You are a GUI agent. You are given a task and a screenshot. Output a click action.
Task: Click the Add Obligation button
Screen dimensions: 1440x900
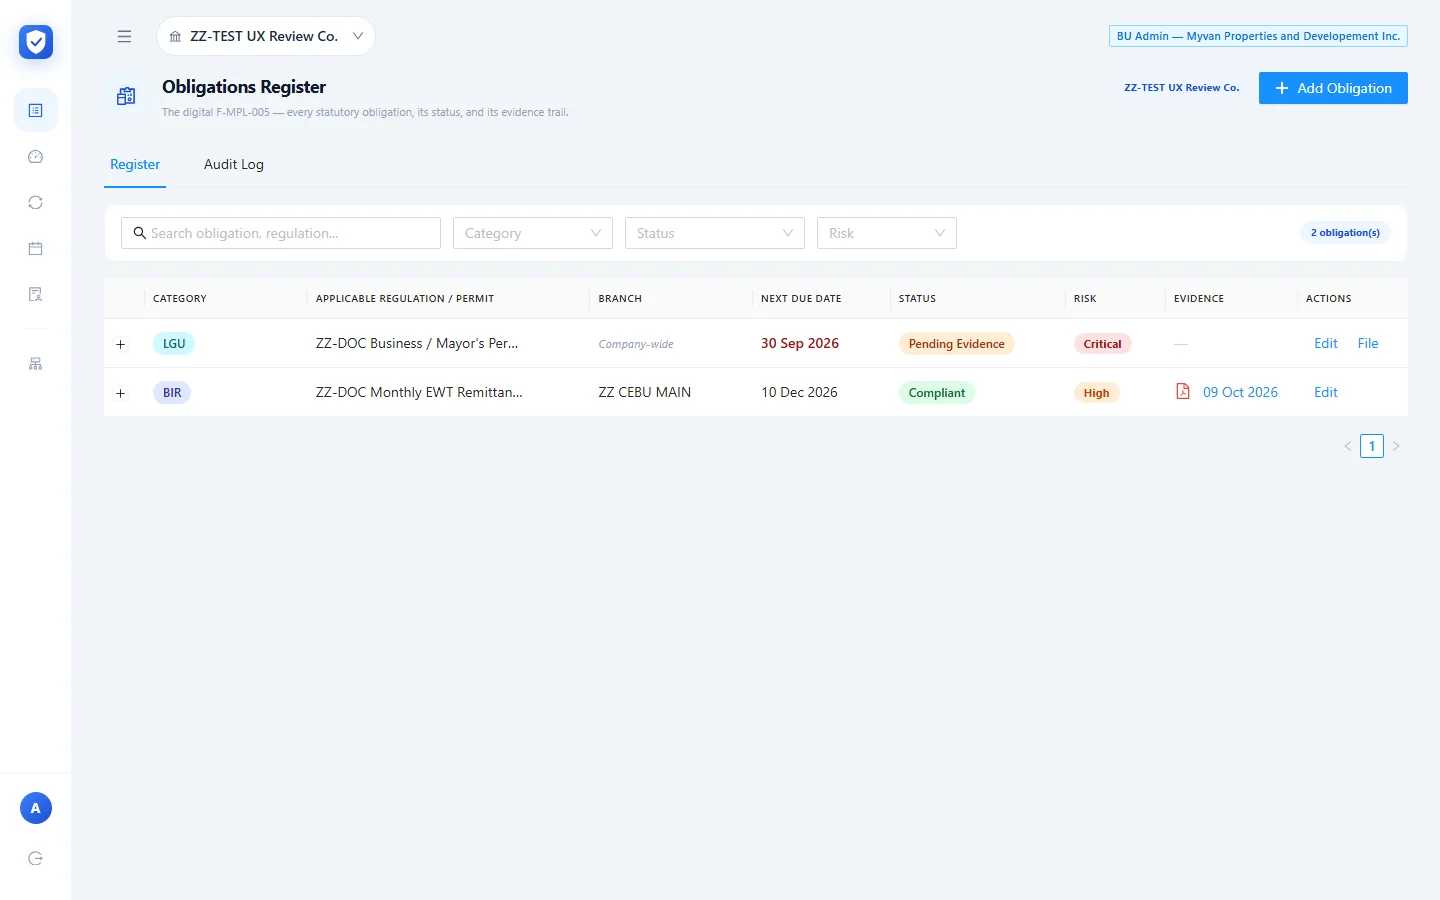(1333, 88)
